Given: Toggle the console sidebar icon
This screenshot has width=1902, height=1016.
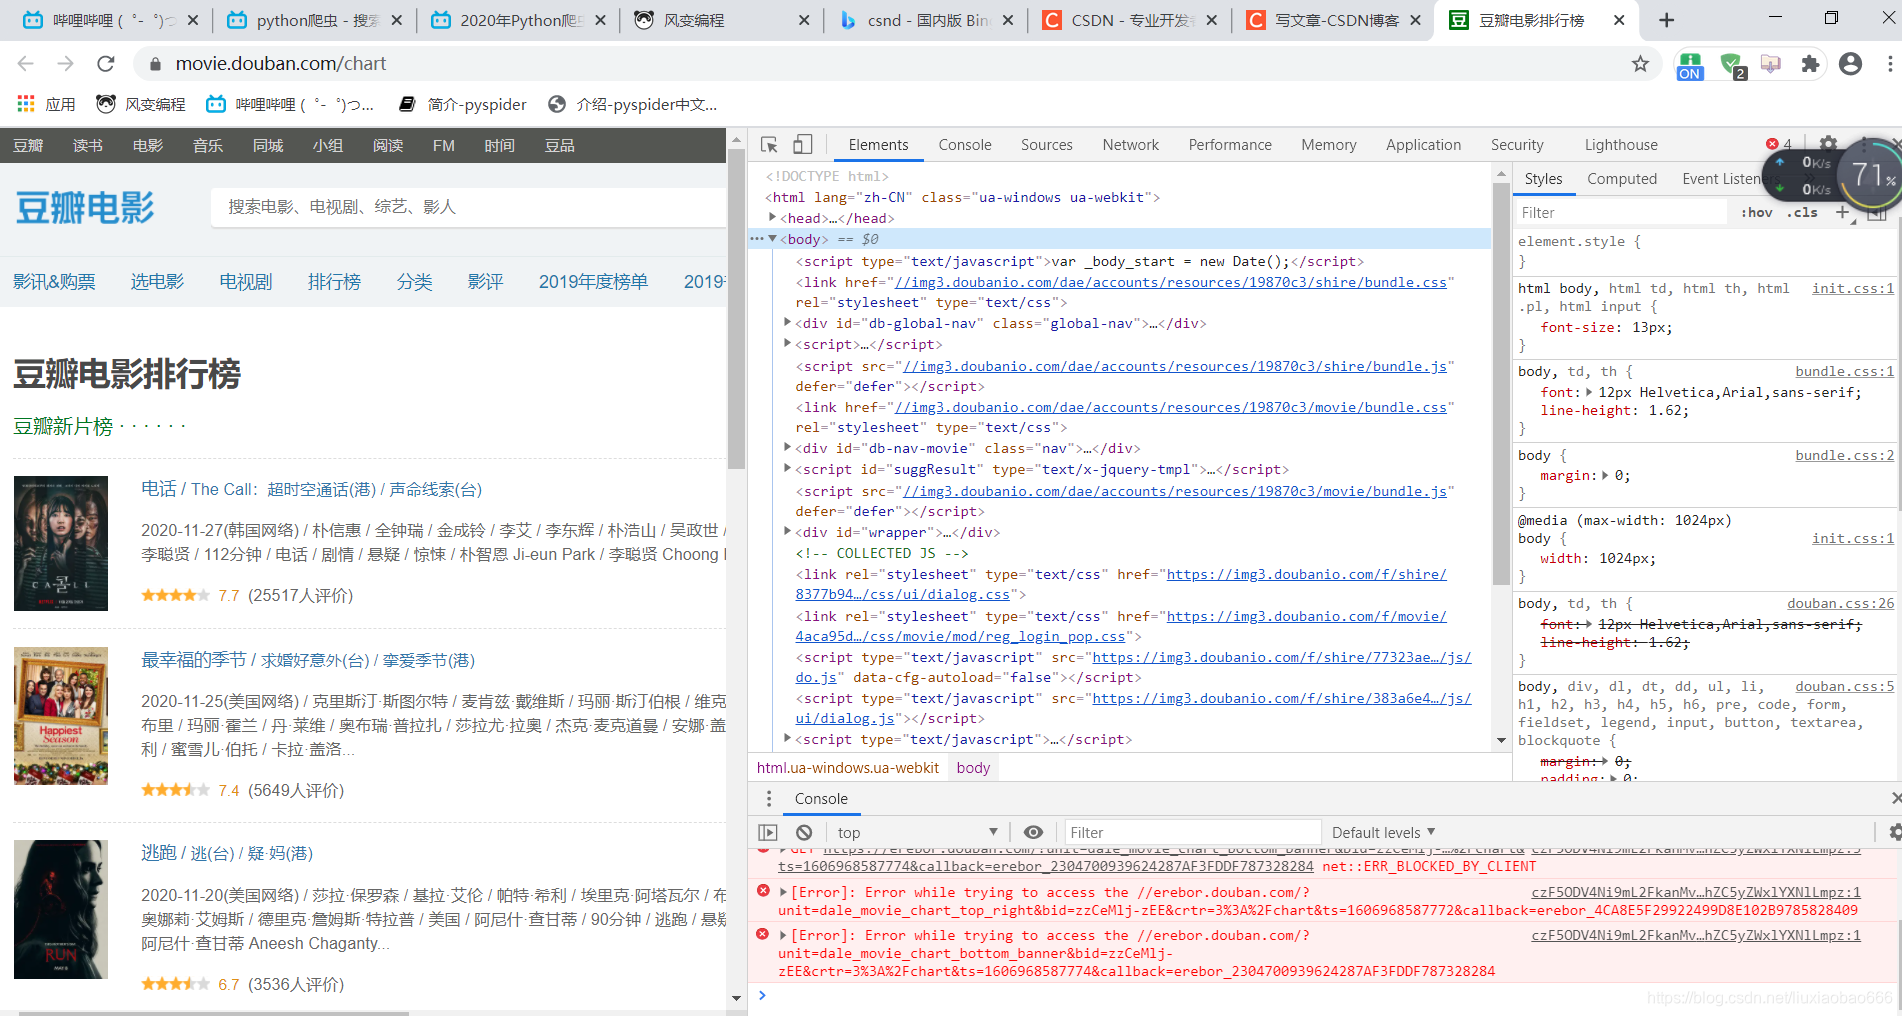Looking at the screenshot, I should click(x=767, y=832).
